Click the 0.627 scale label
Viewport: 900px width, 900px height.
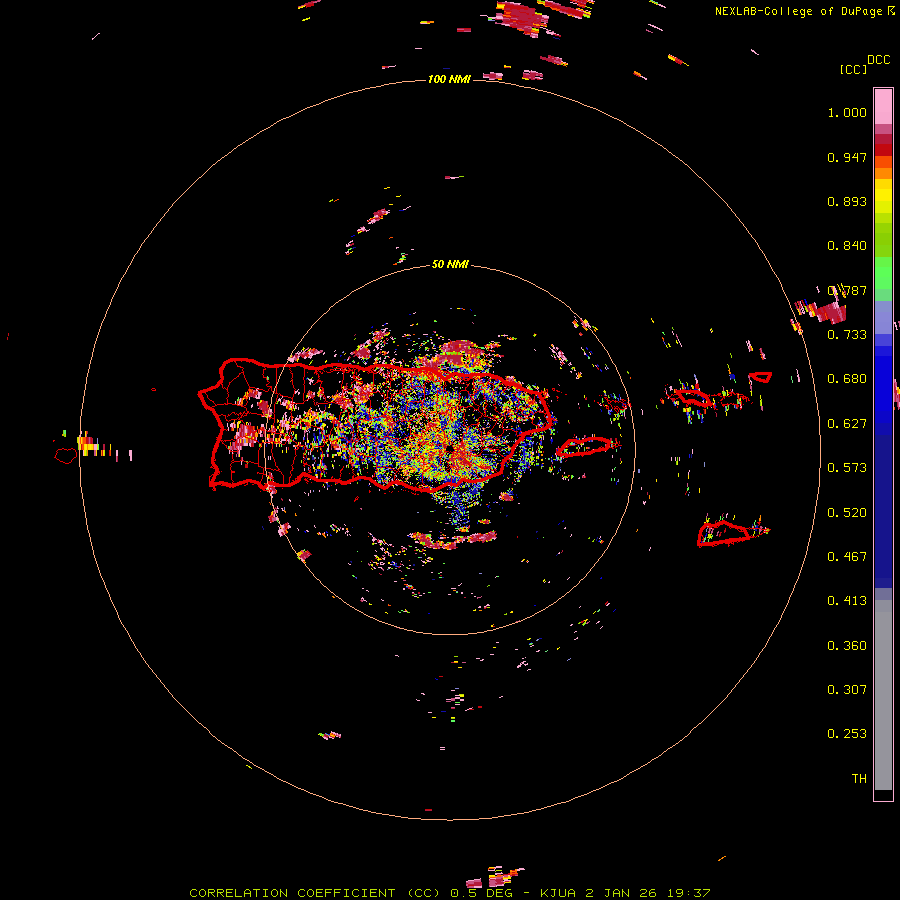click(x=847, y=424)
